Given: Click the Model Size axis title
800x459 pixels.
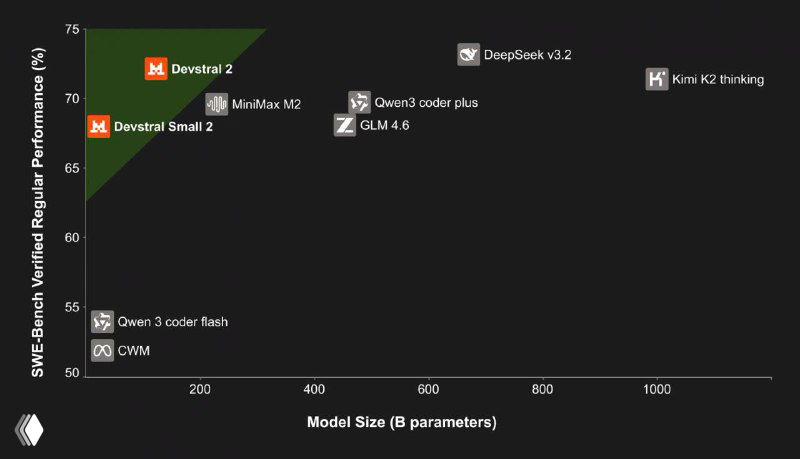Looking at the screenshot, I should point(401,422).
